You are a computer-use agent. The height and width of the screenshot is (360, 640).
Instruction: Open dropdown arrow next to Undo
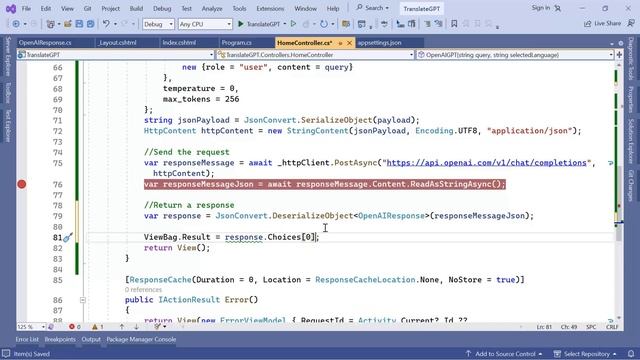pos(116,24)
